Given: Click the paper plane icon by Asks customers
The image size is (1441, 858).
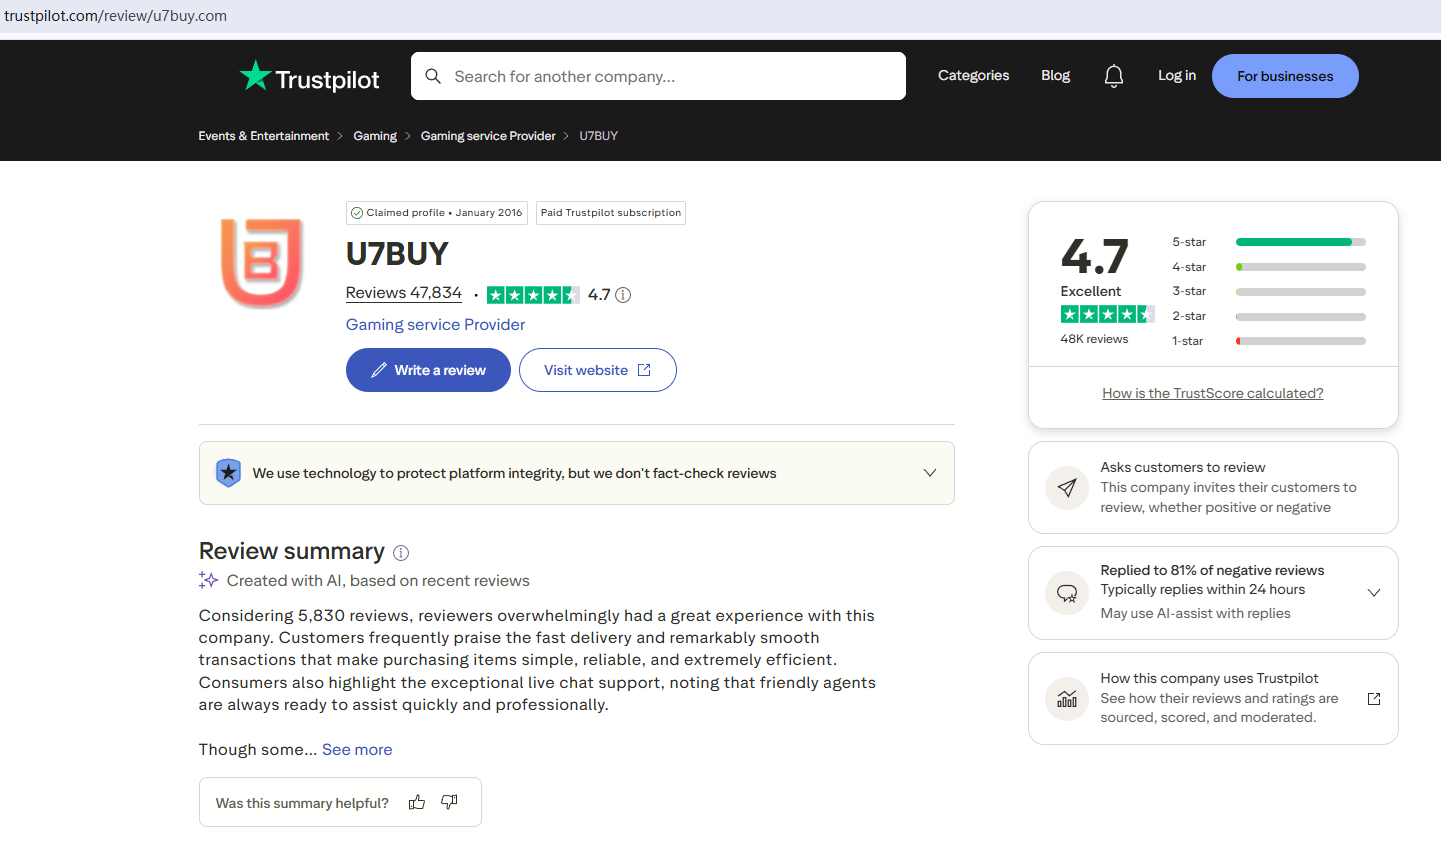Looking at the screenshot, I should coord(1067,488).
